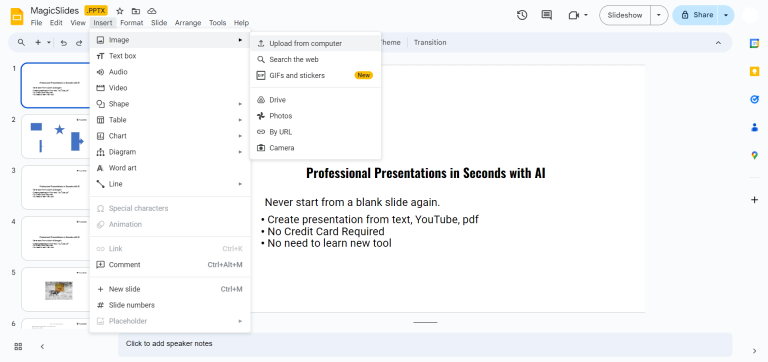Open the Slide menu

tap(159, 23)
